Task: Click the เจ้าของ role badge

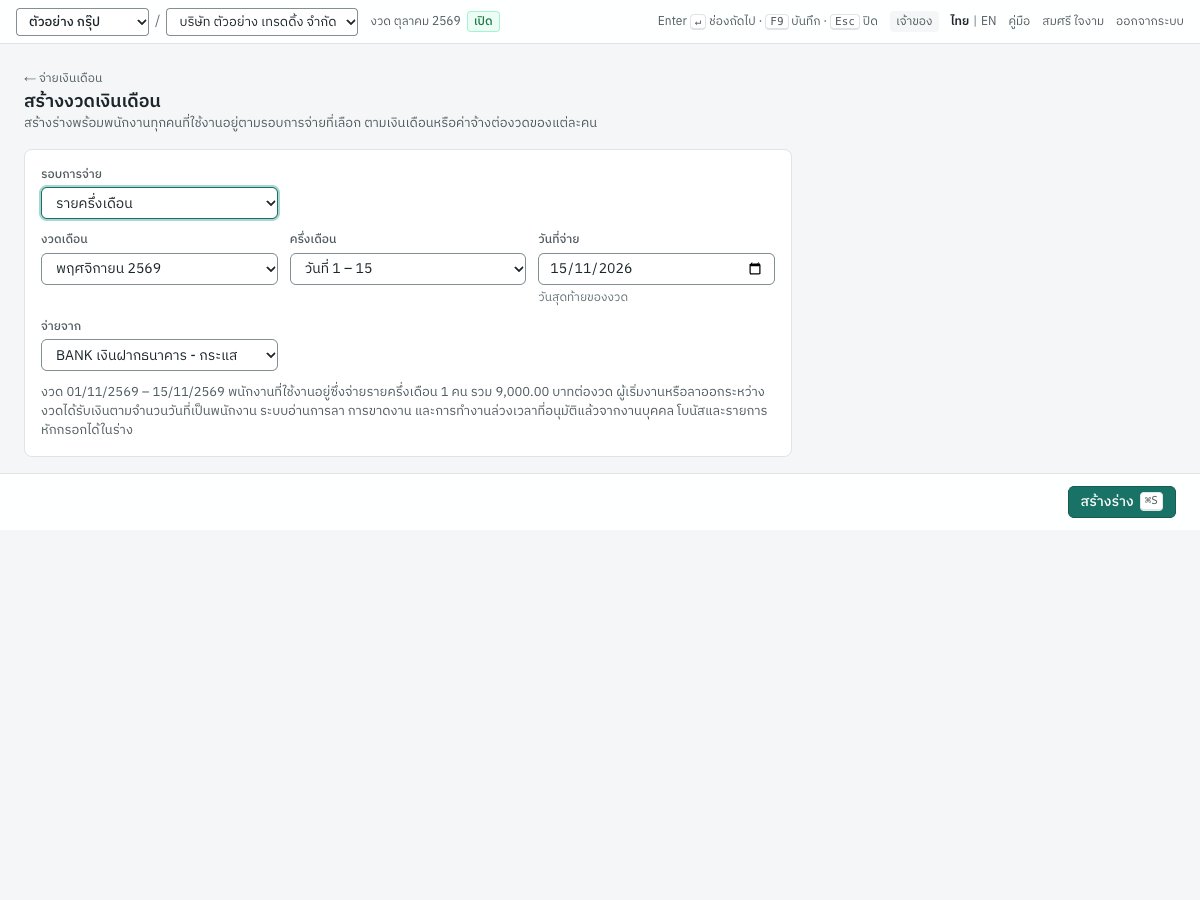Action: click(x=914, y=21)
